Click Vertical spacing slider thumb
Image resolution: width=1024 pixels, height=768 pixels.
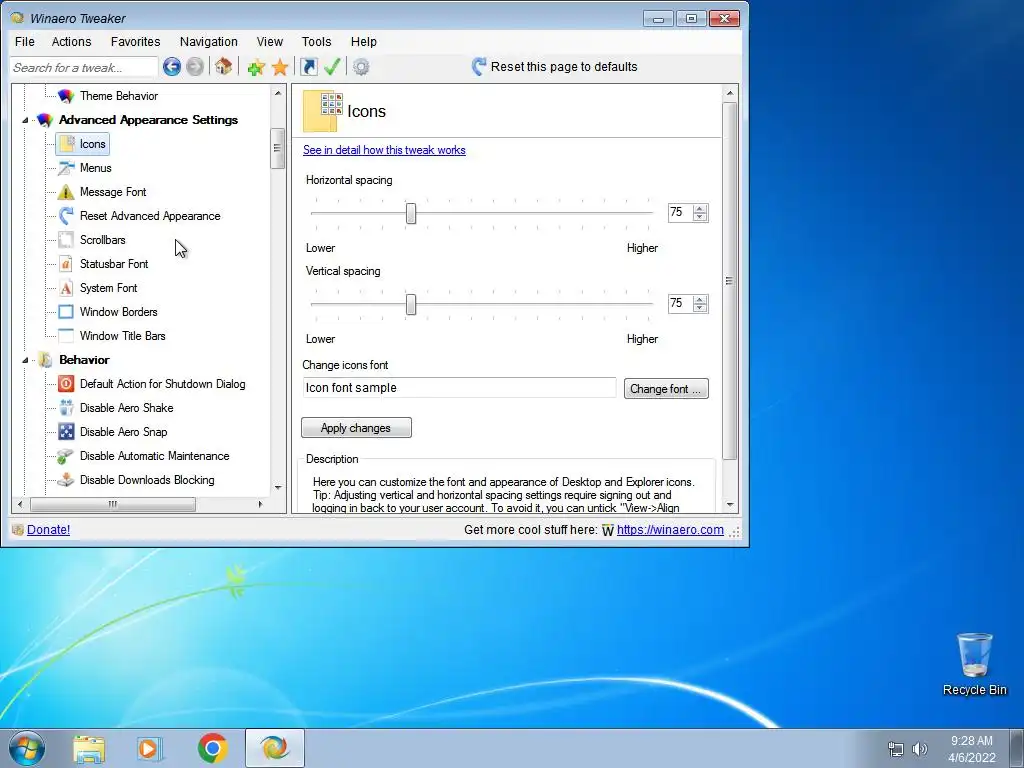pos(411,304)
